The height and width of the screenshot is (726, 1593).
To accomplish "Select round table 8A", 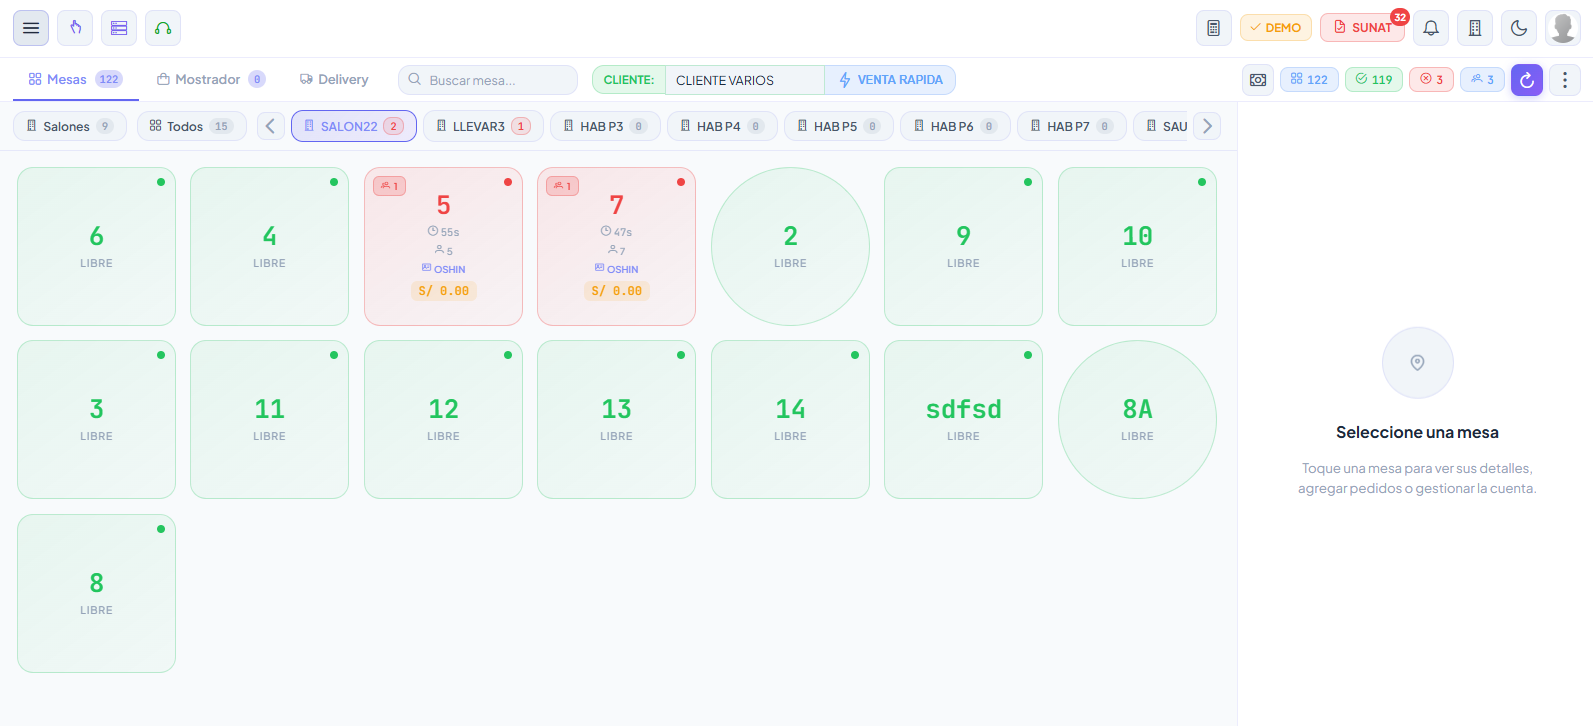I will click(x=1137, y=419).
